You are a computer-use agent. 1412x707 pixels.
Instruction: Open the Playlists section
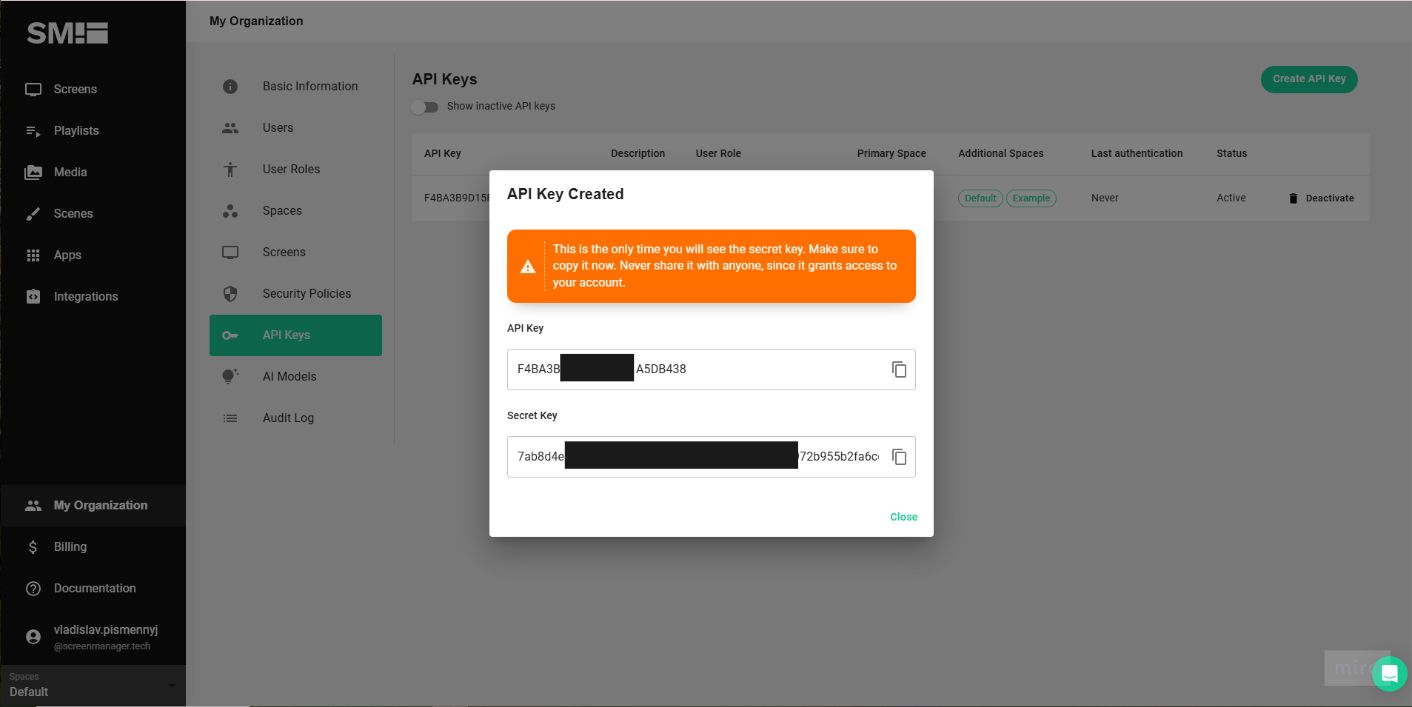point(34,130)
